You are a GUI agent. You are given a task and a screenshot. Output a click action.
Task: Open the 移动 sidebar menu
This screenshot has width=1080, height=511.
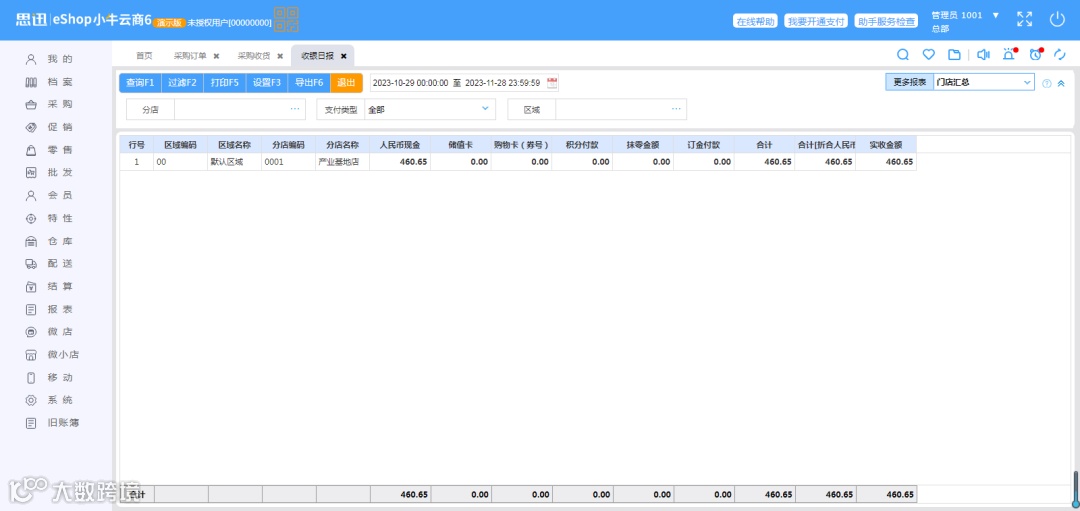(49, 377)
